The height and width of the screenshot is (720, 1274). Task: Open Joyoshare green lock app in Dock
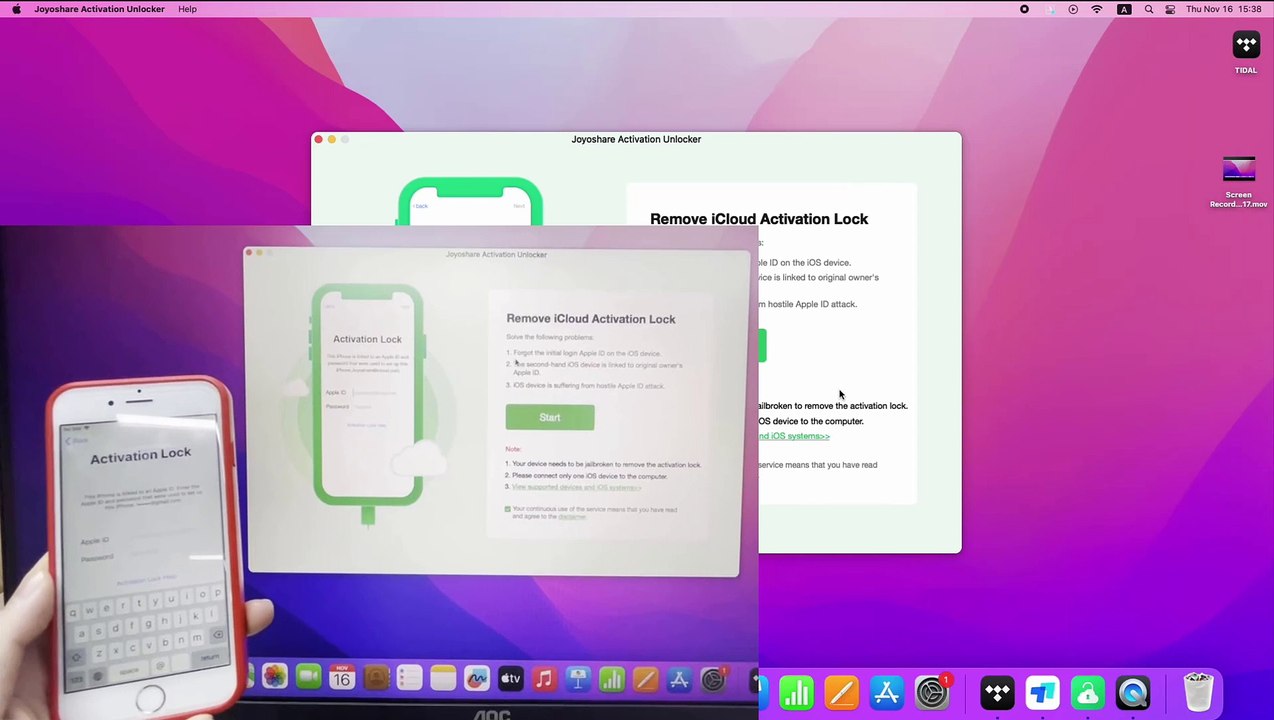click(1087, 692)
